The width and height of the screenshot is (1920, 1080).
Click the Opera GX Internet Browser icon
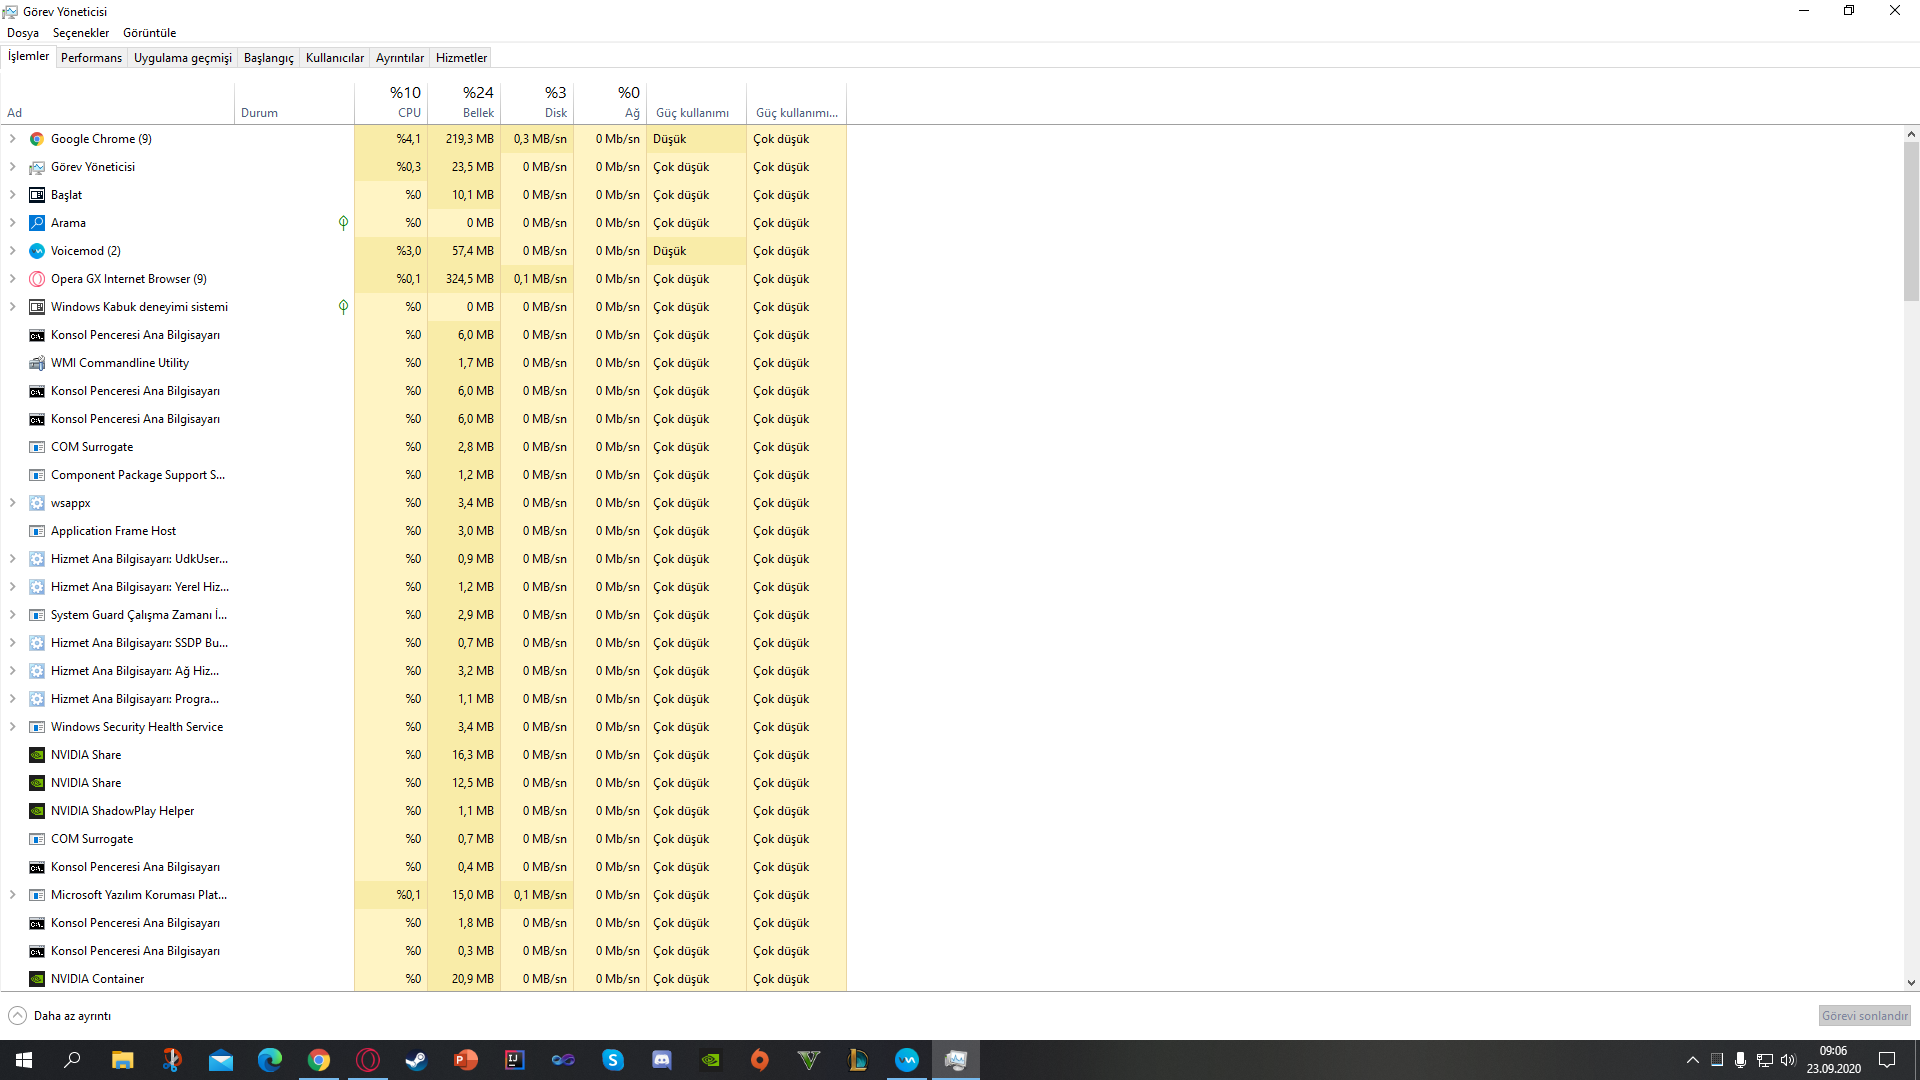(x=37, y=279)
